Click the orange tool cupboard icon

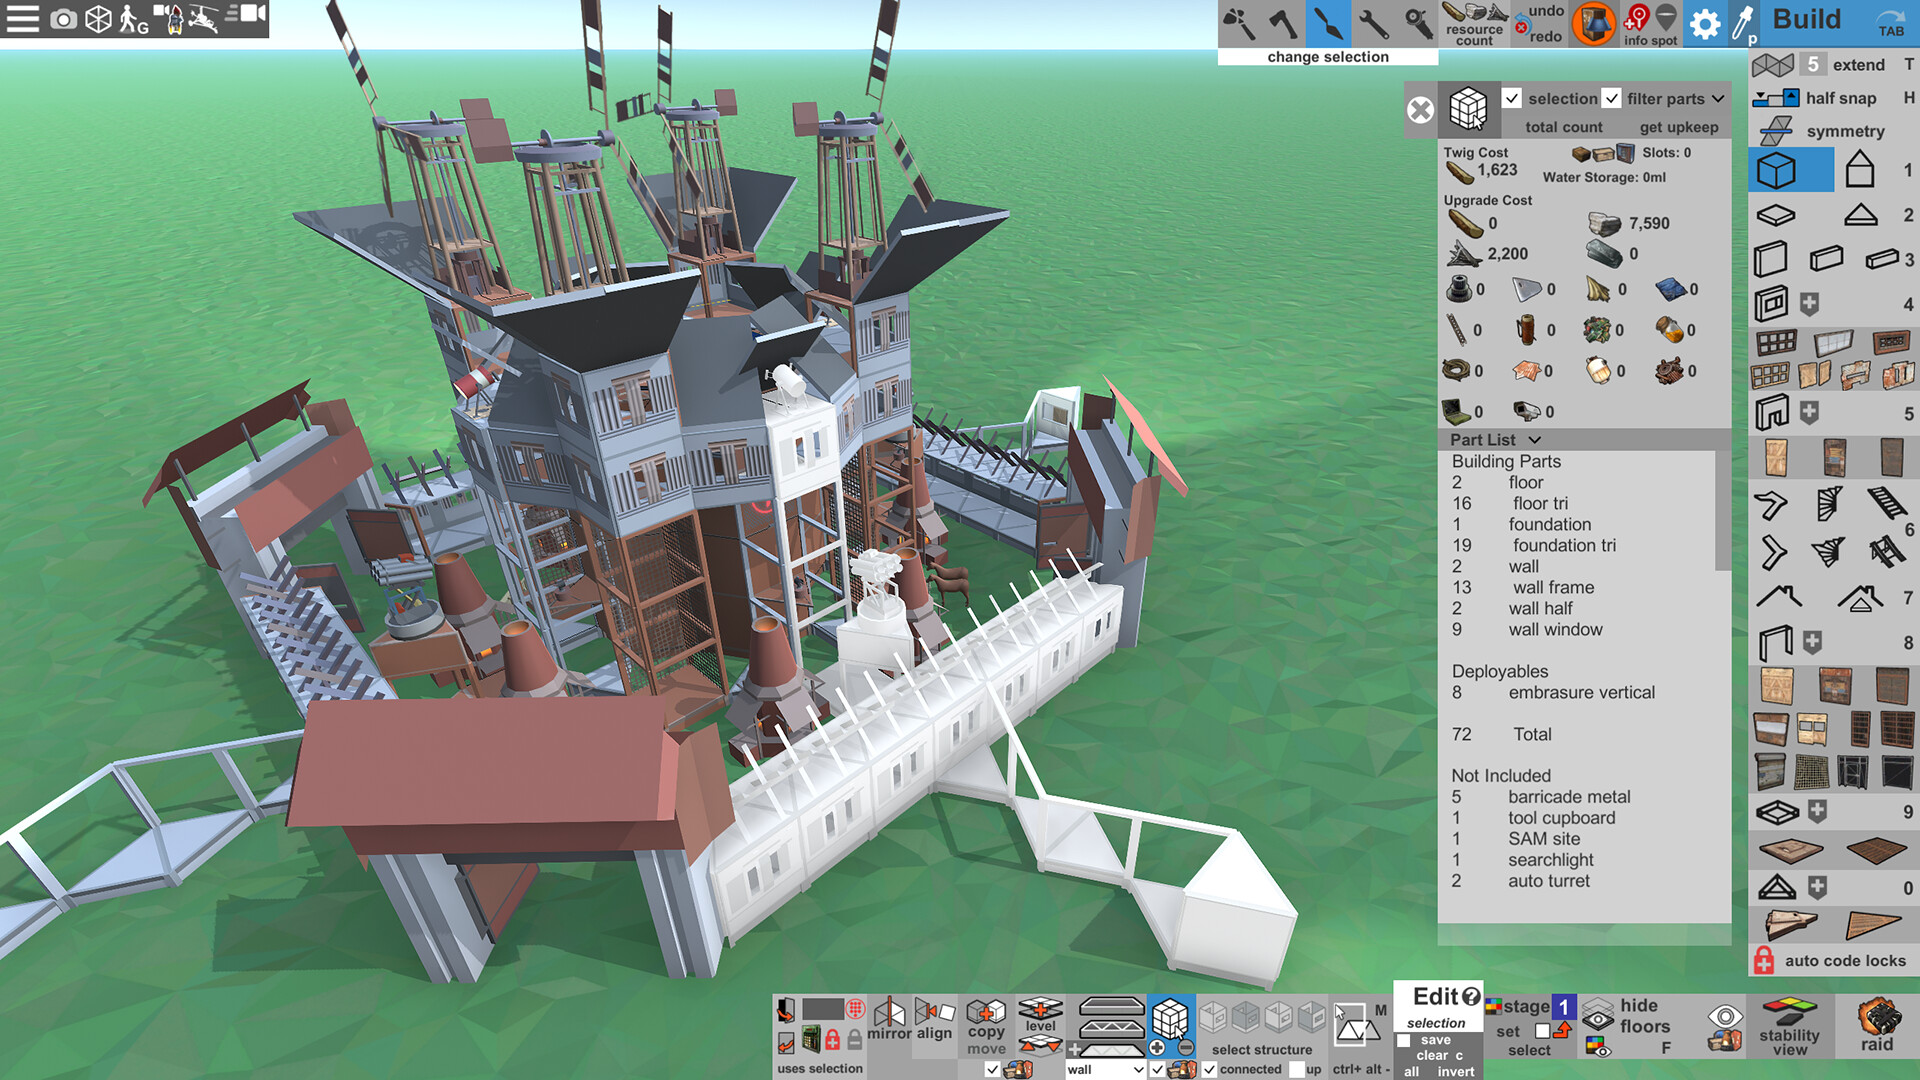(1593, 24)
